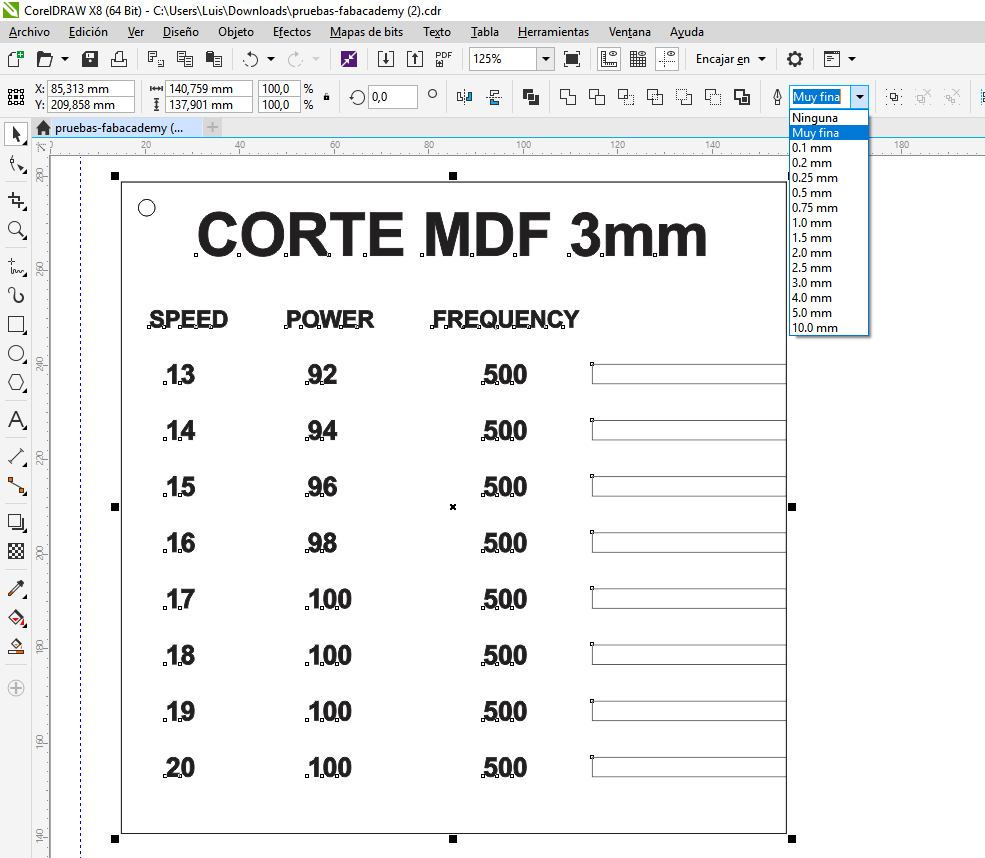The height and width of the screenshot is (858, 985).
Task: Create a new document
Action: (x=16, y=59)
